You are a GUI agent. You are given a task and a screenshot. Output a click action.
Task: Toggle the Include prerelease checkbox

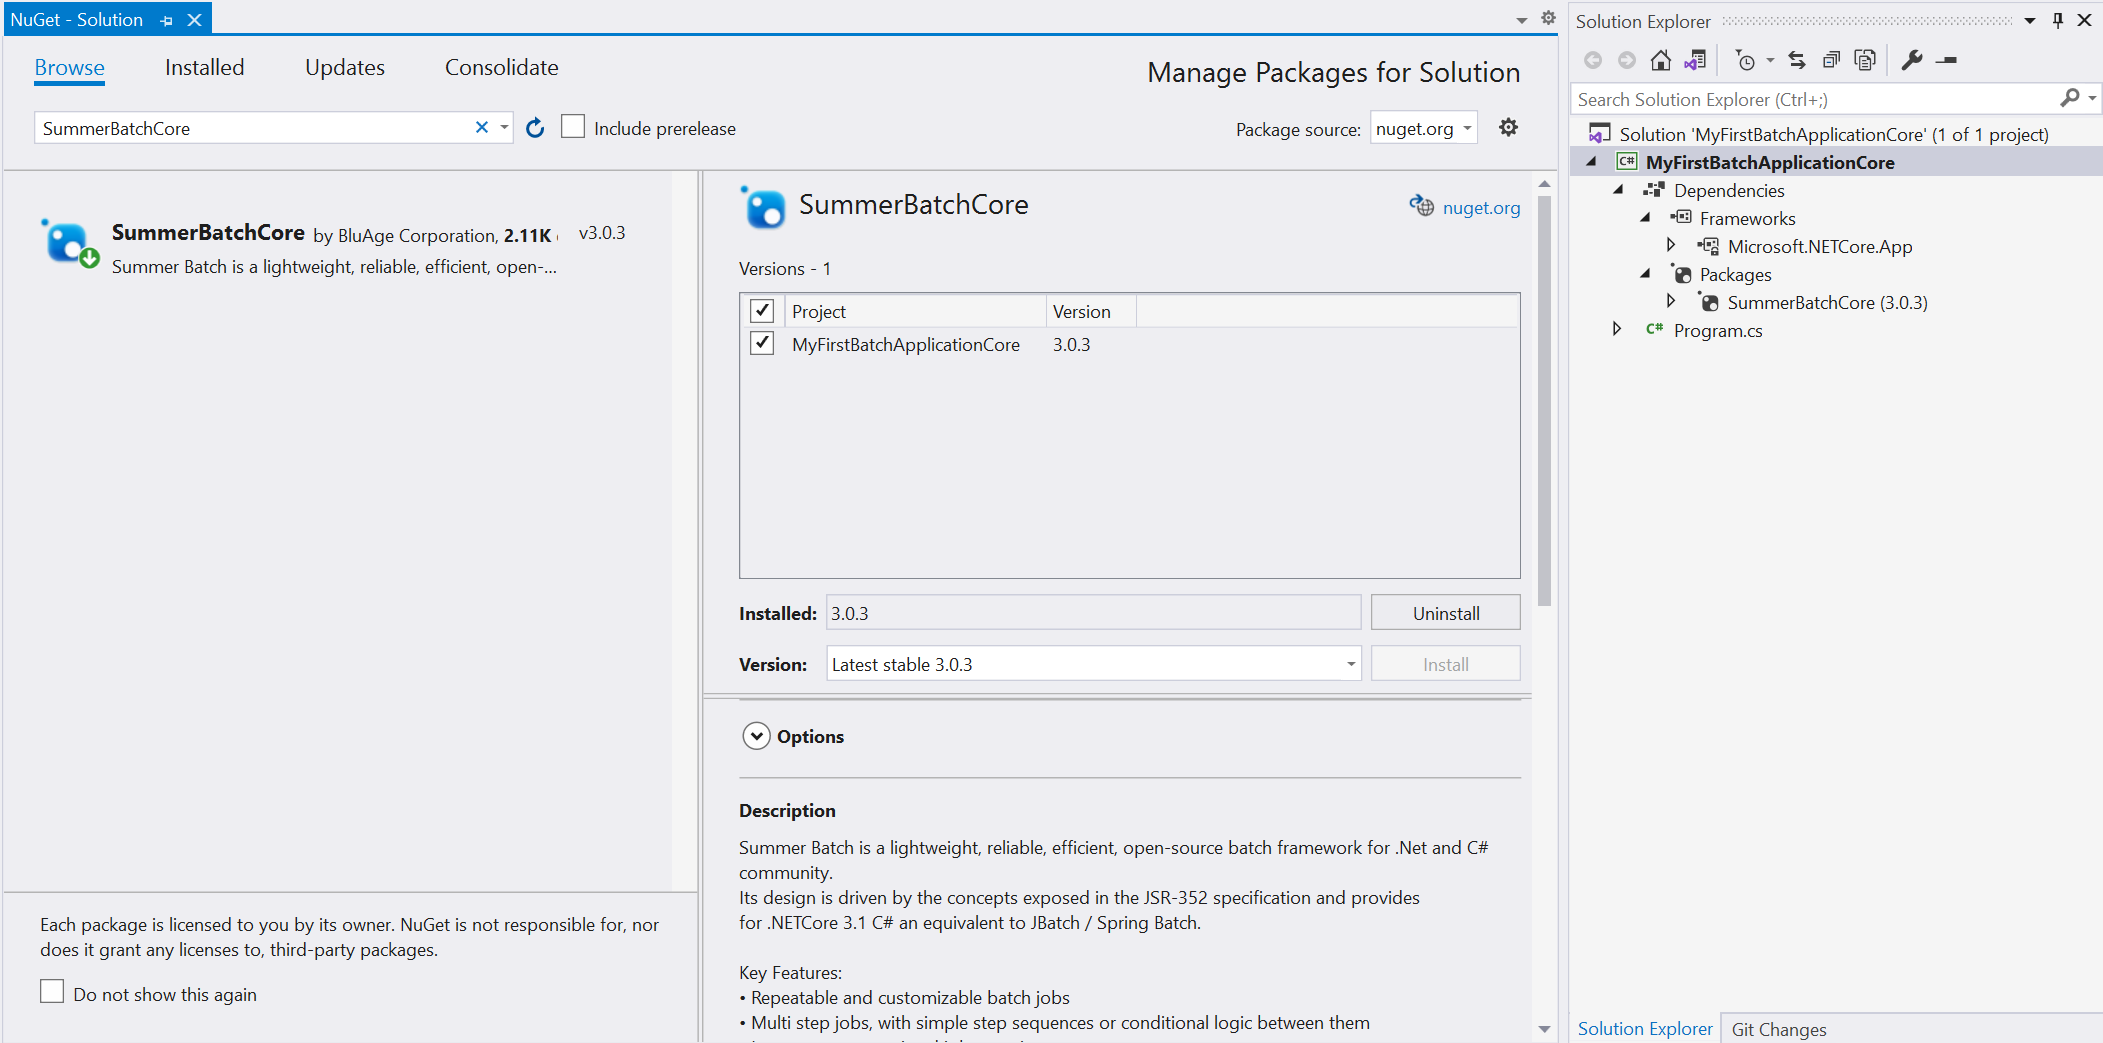click(573, 127)
